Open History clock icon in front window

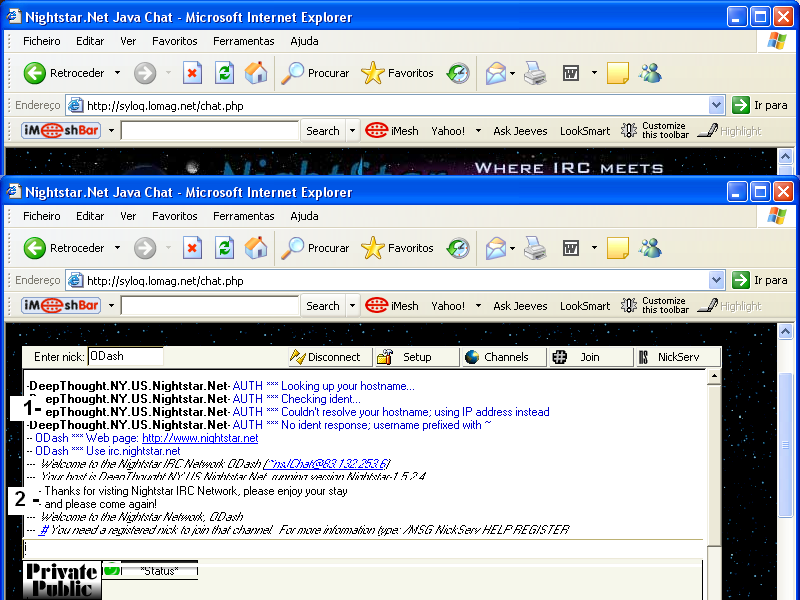pyautogui.click(x=458, y=248)
